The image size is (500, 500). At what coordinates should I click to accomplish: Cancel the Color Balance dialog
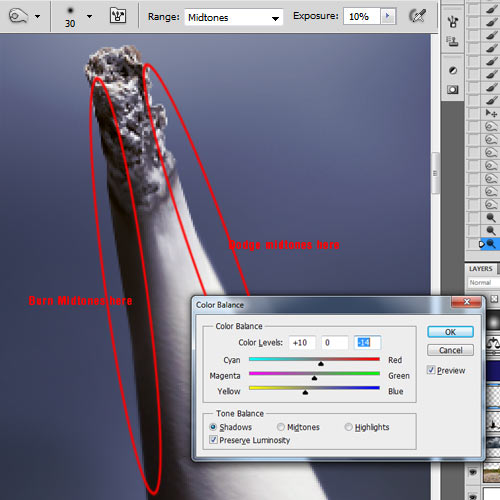coord(450,350)
